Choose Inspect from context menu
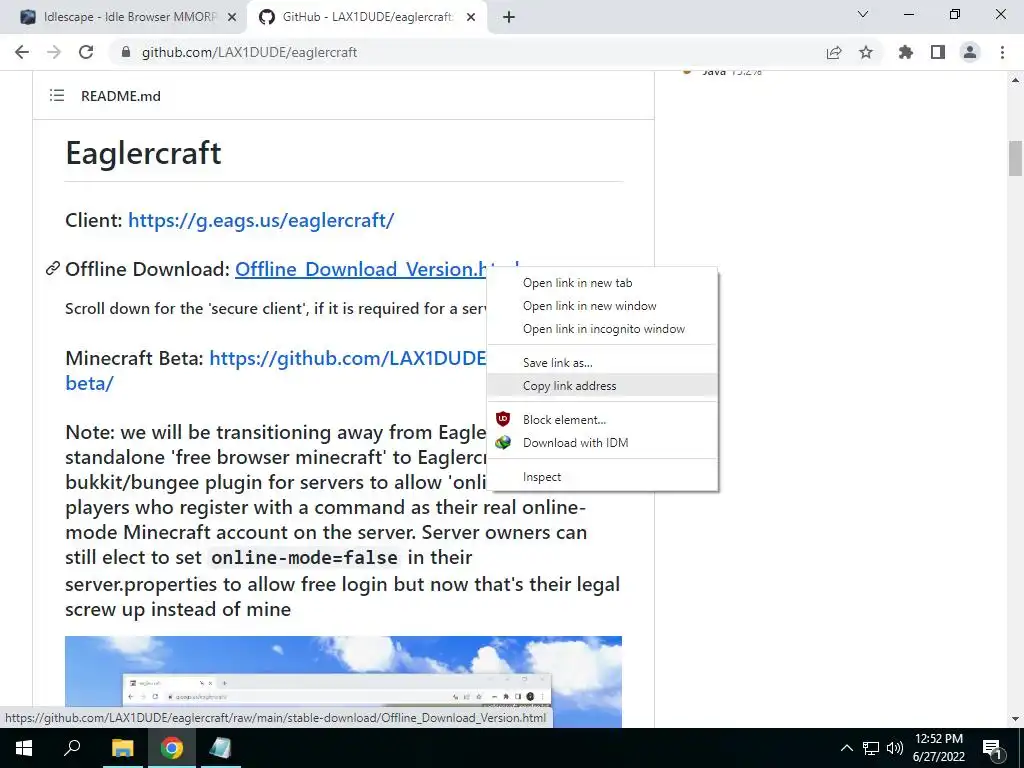Image resolution: width=1024 pixels, height=768 pixels. [603, 477]
